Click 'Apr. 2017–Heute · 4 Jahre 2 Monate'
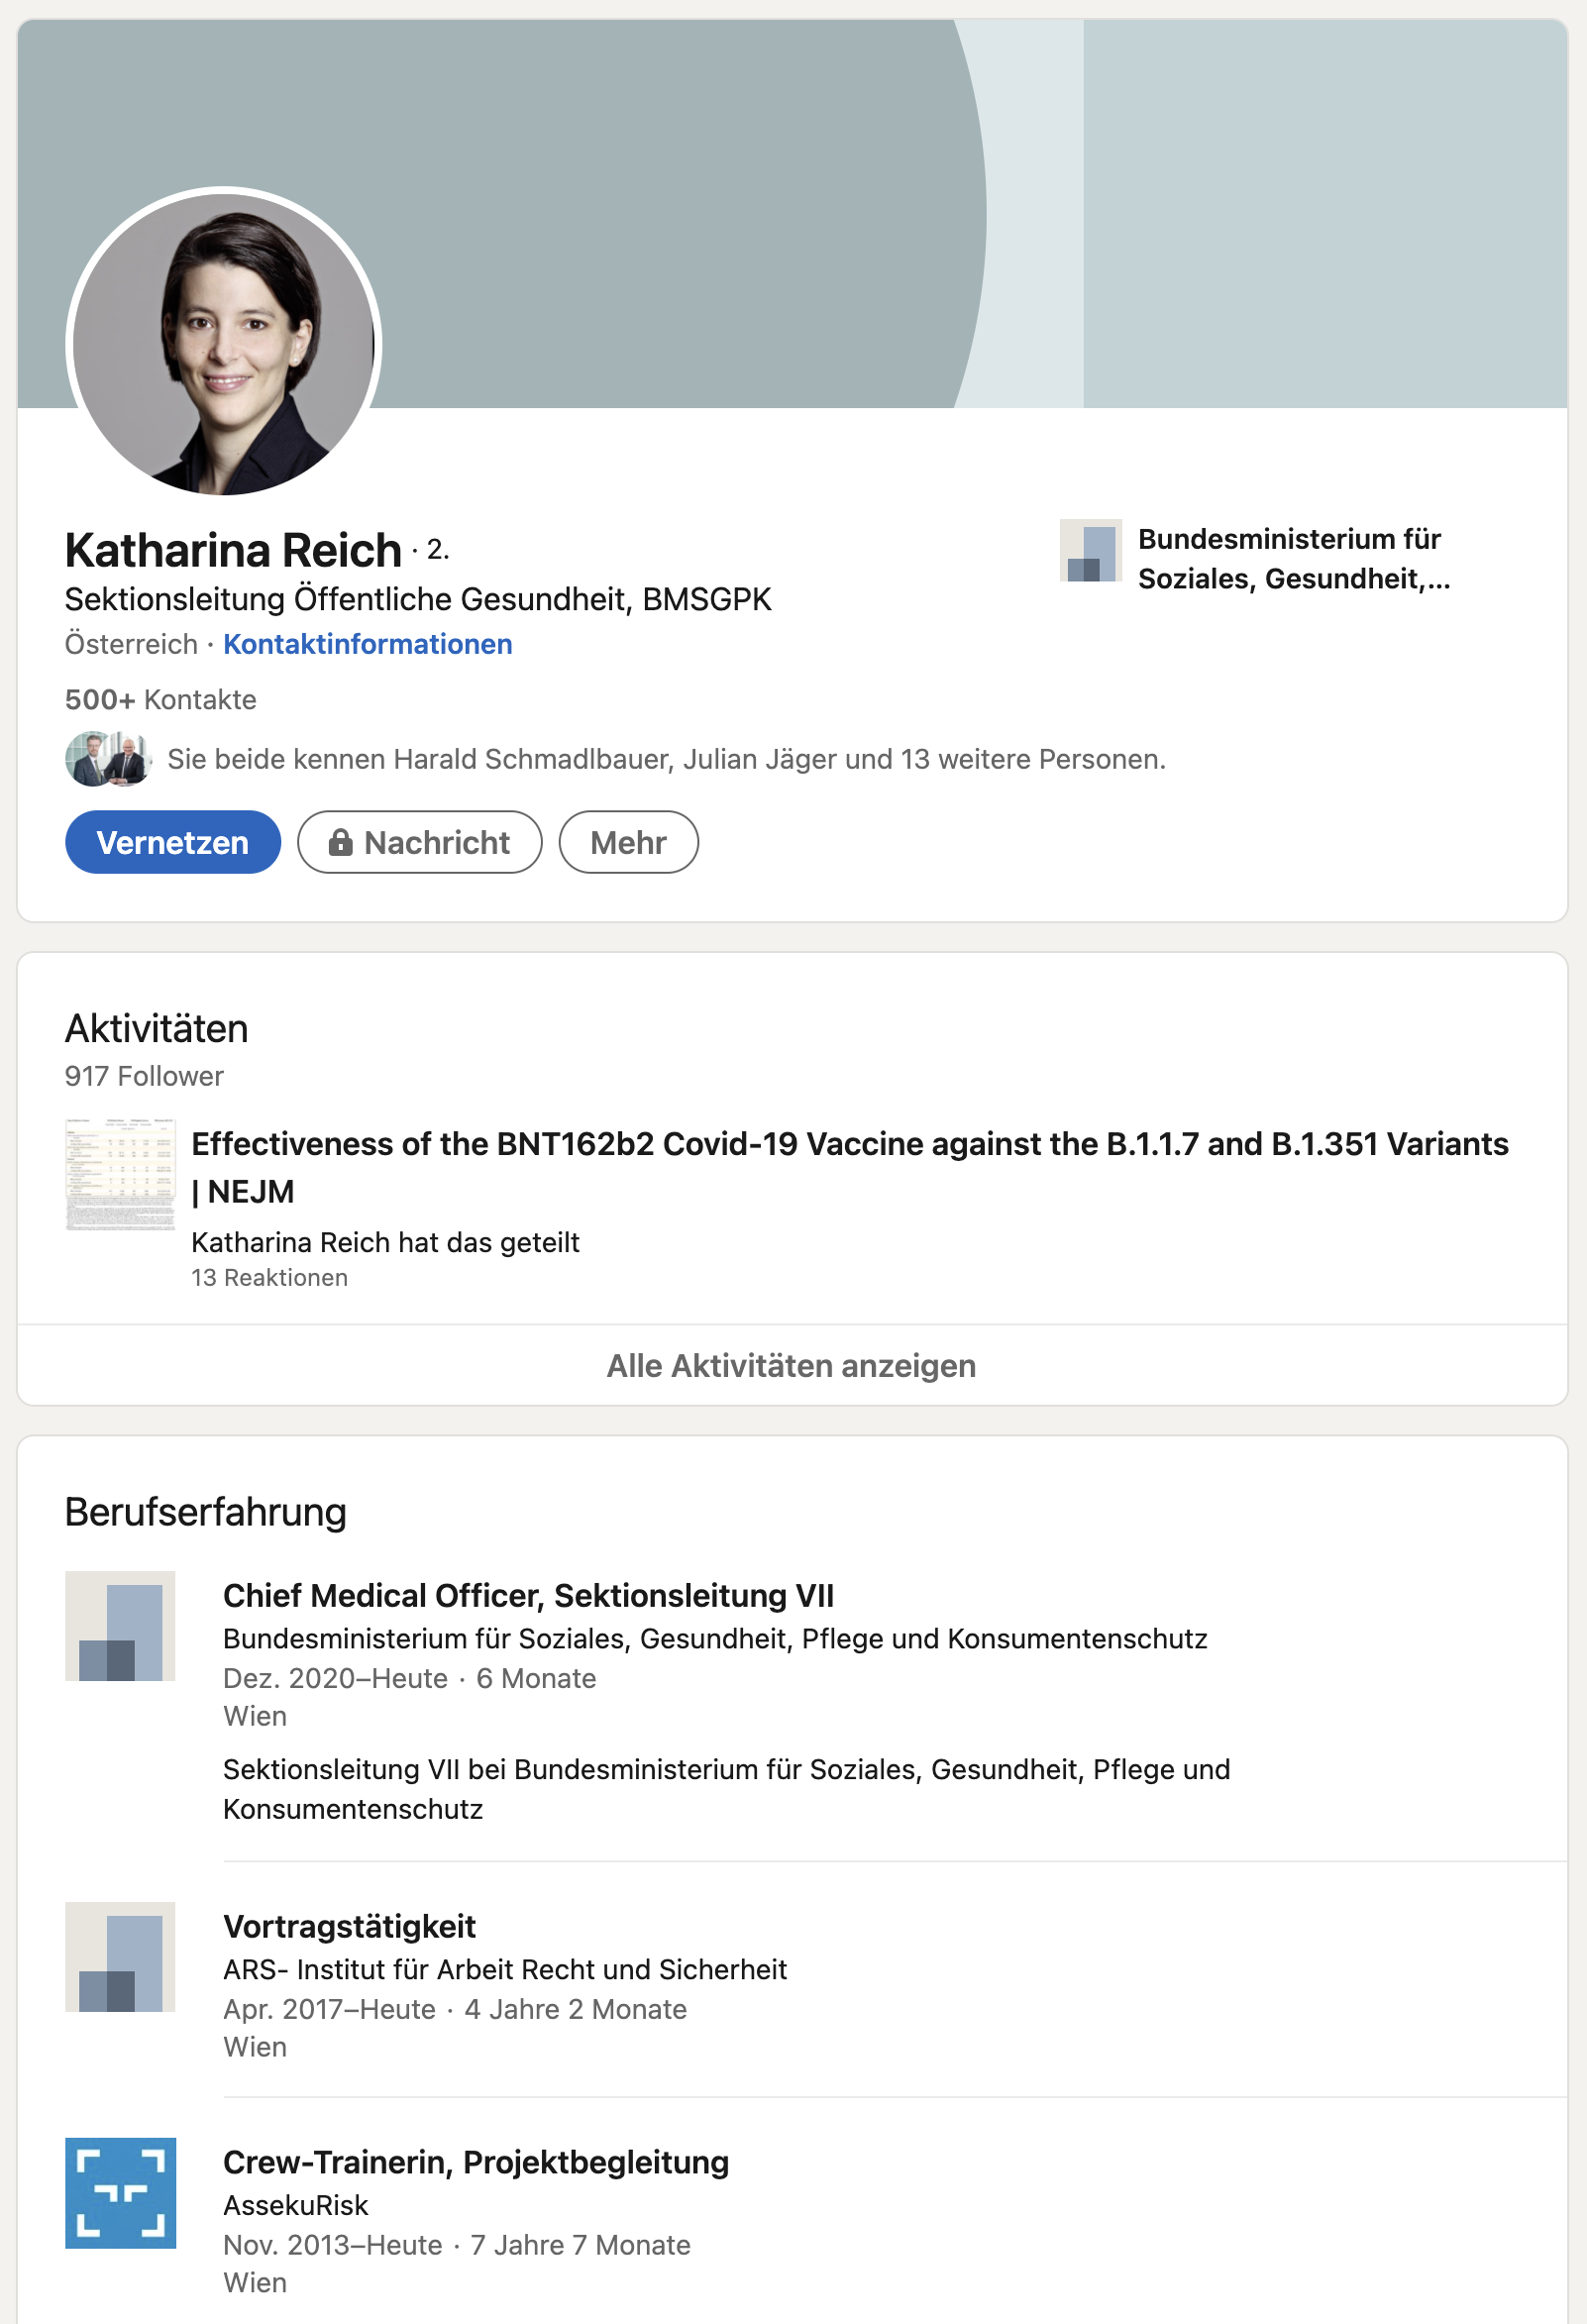Viewport: 1587px width, 2324px height. (455, 2009)
